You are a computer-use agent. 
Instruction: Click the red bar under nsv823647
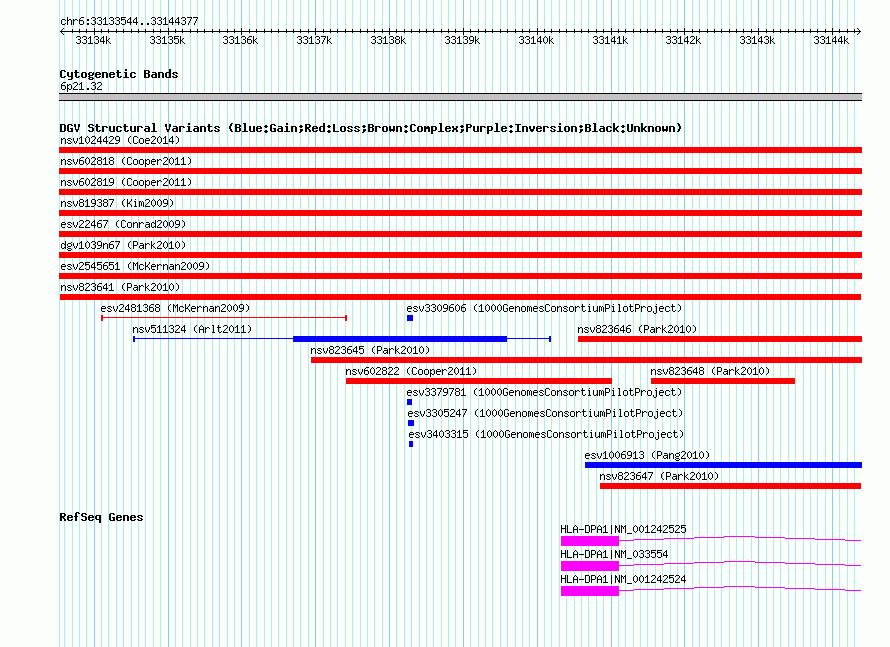coord(731,486)
